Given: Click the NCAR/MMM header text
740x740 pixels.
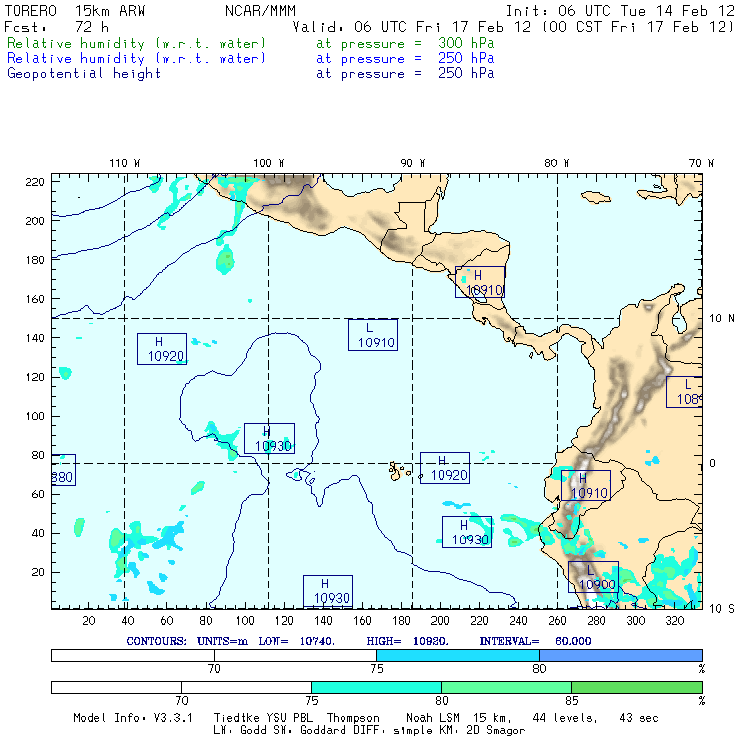Looking at the screenshot, I should pos(260,11).
